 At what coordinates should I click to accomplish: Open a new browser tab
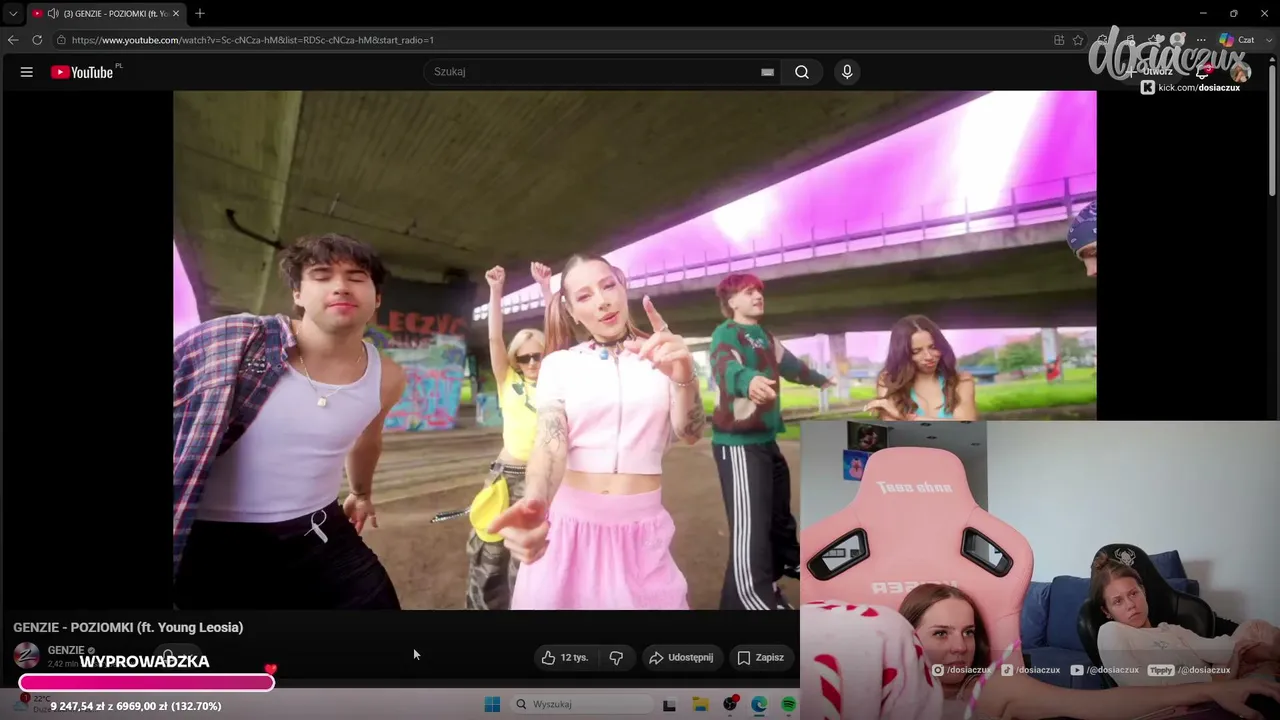point(200,14)
